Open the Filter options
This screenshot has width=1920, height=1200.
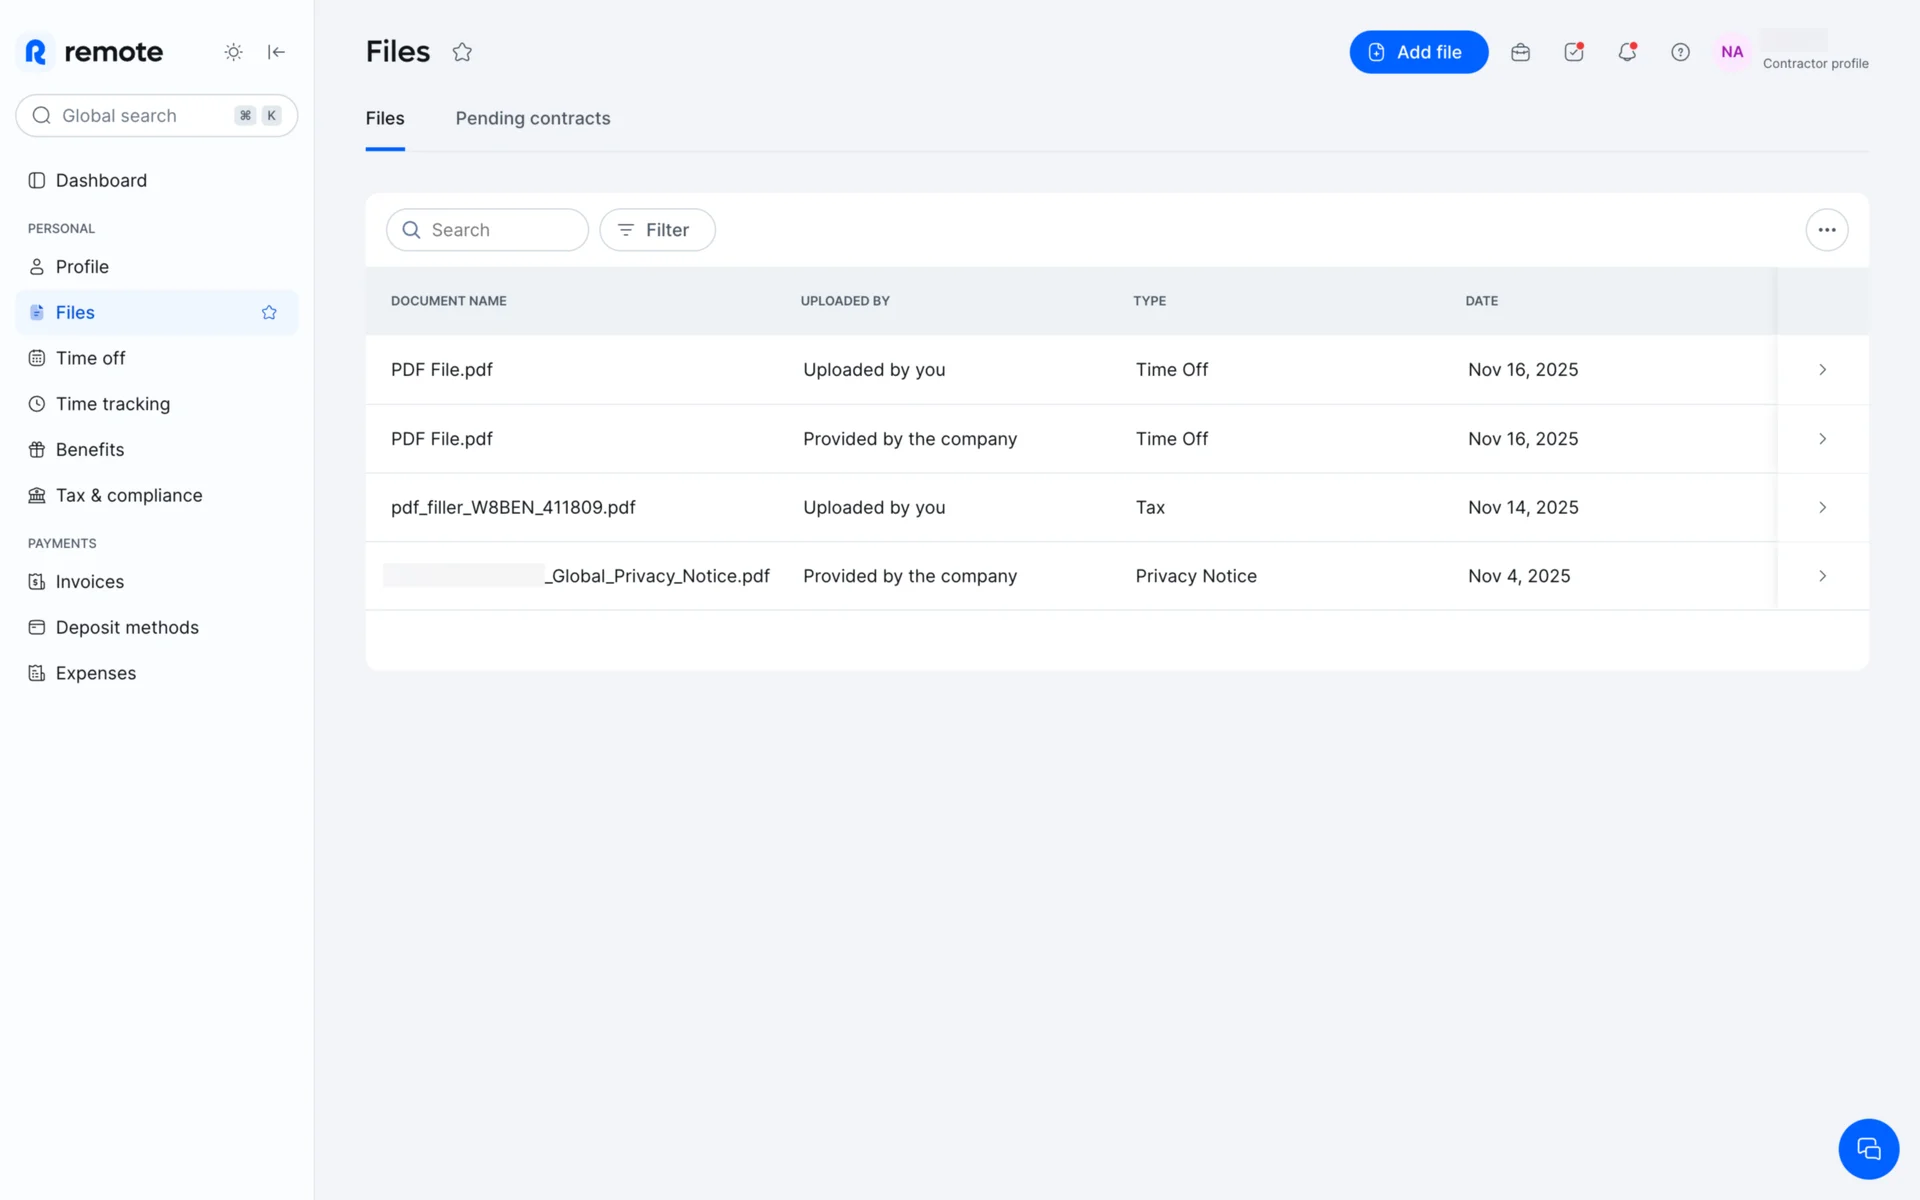point(657,230)
